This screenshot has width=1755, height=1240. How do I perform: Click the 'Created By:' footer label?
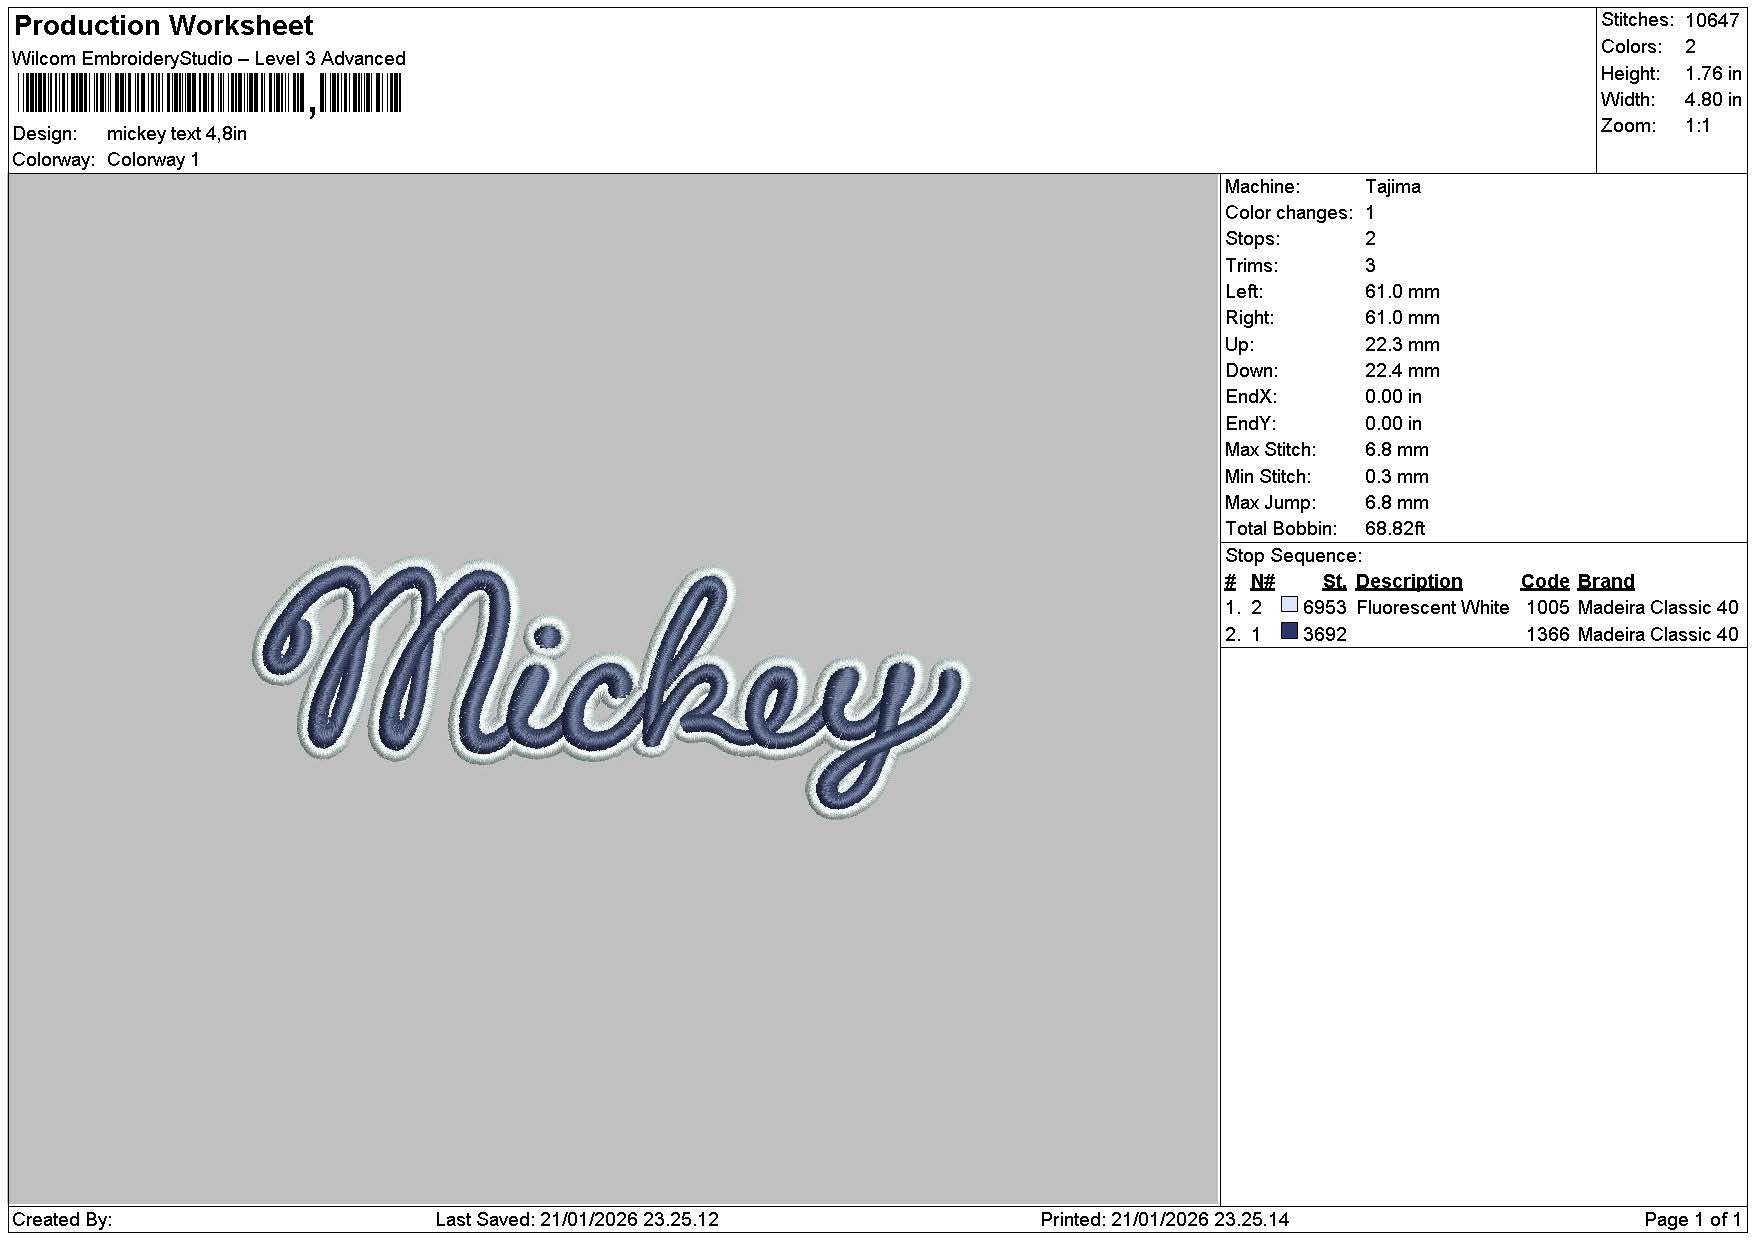click(62, 1219)
